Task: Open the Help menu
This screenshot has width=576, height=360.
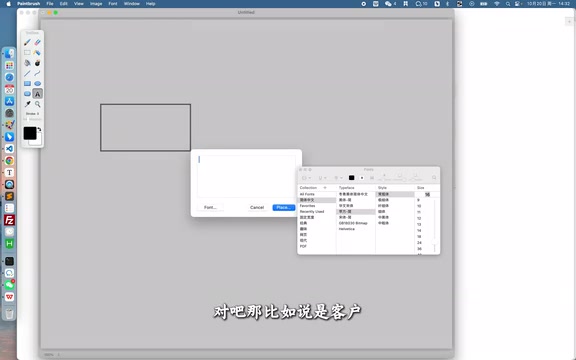Action: click(x=150, y=4)
